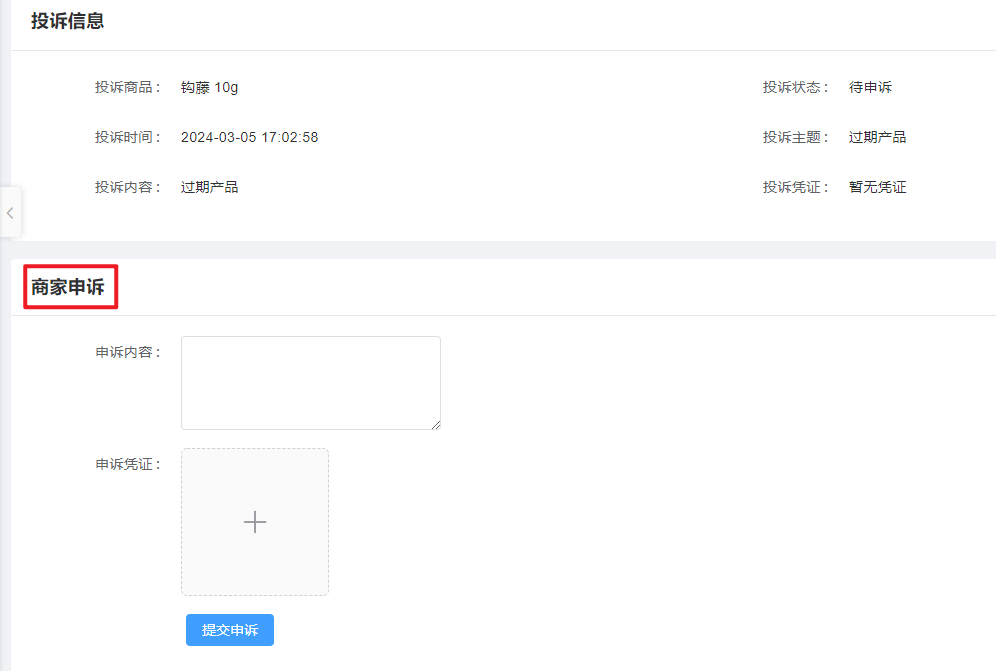The width and height of the screenshot is (996, 671).
Task: Select the 暂无凭证 value
Action: (877, 187)
